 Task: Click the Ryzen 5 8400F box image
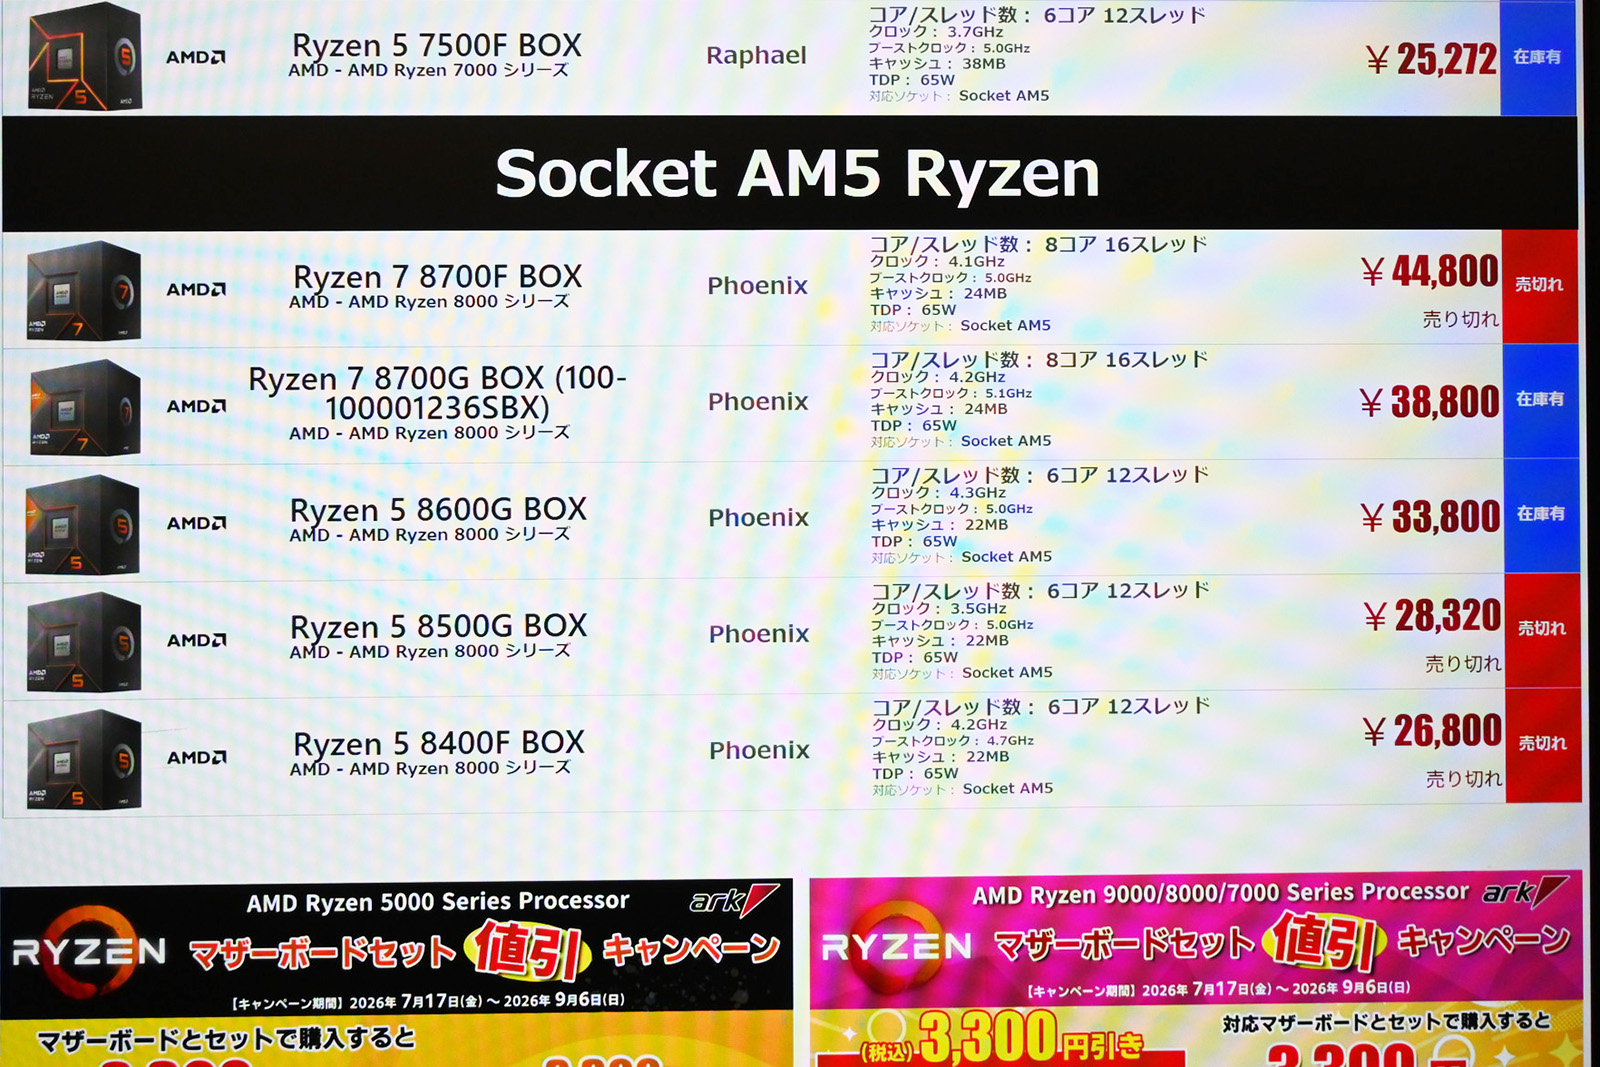pyautogui.click(x=84, y=759)
